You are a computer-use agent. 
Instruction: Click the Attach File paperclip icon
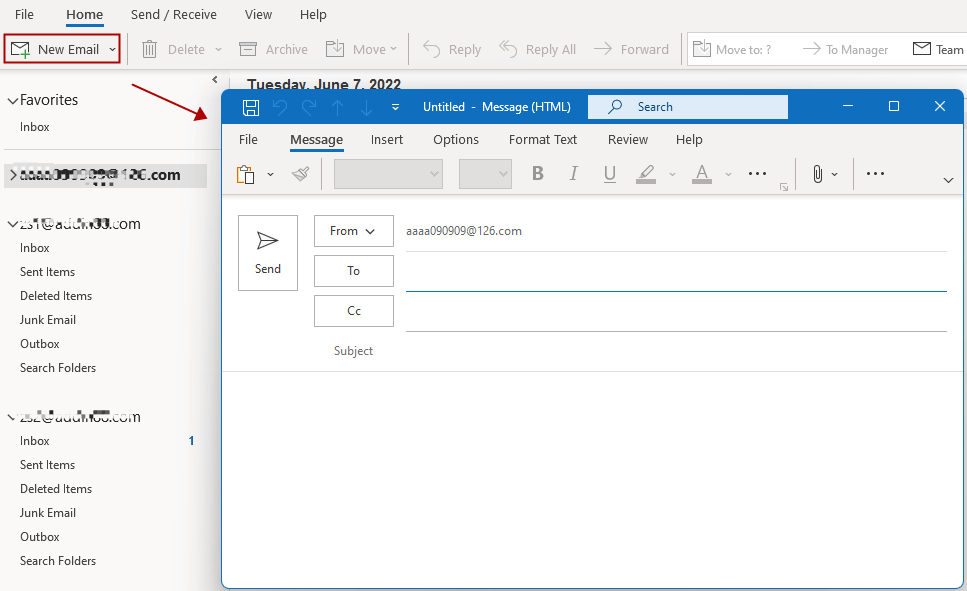pyautogui.click(x=817, y=174)
